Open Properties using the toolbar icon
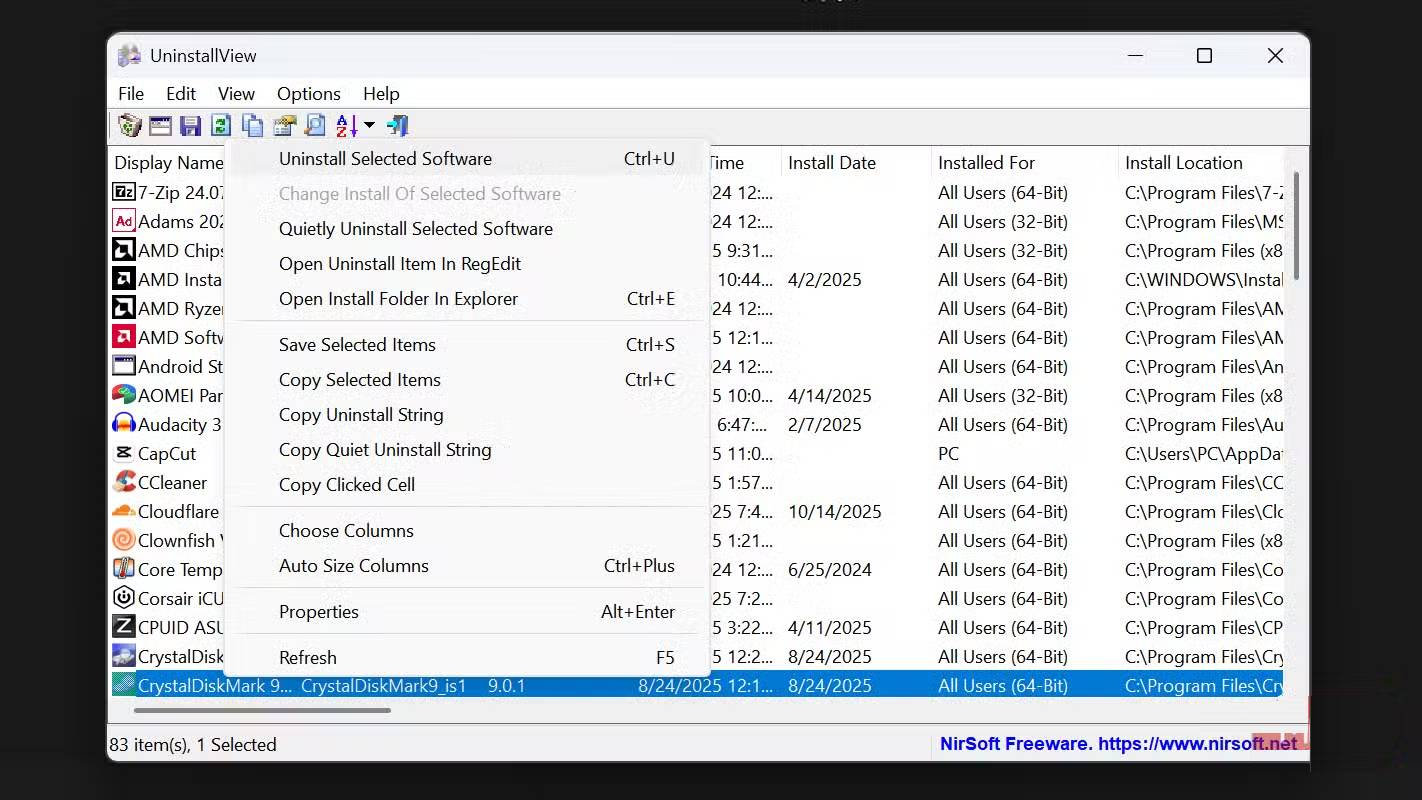The height and width of the screenshot is (800, 1422). tap(284, 125)
